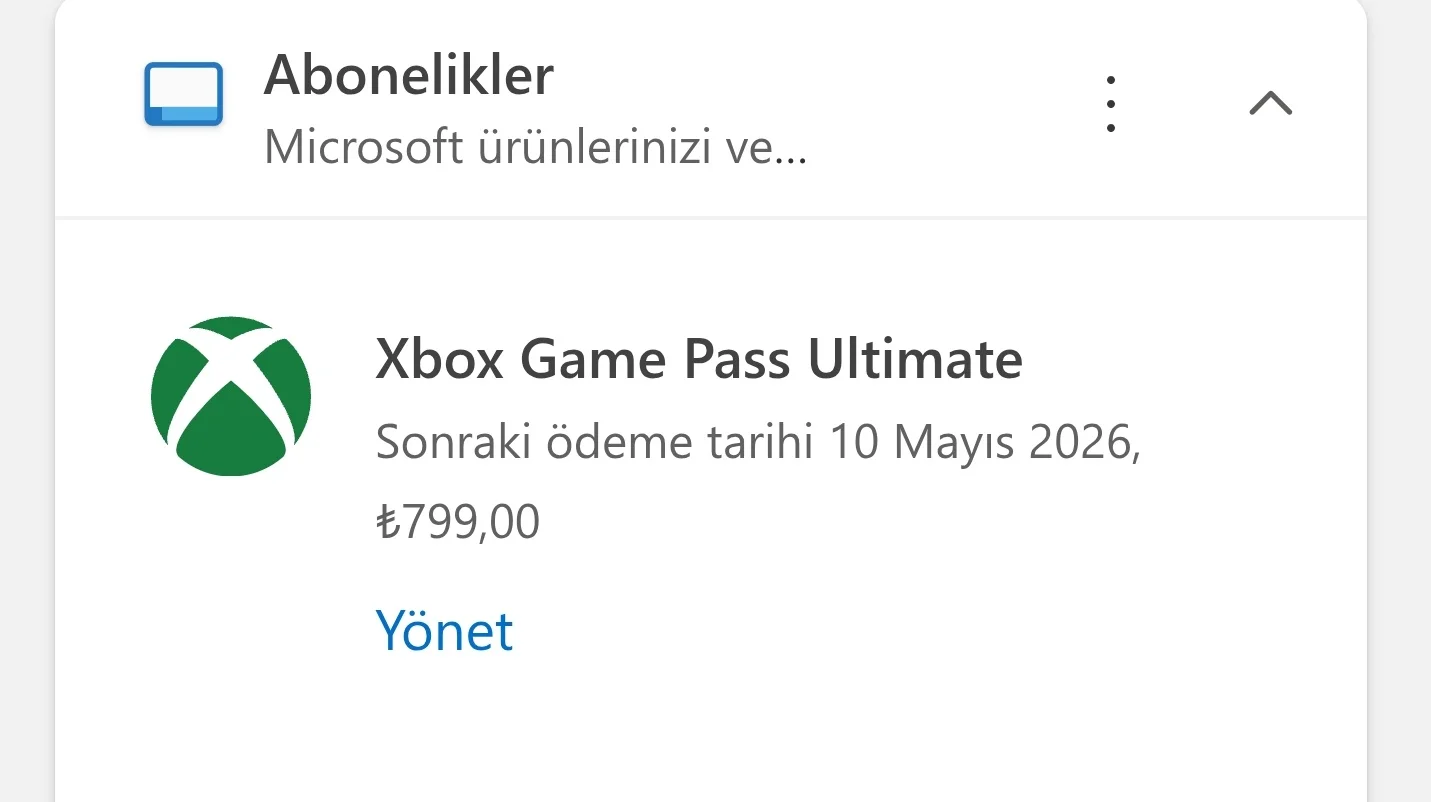Screen dimensions: 1431x802
Task: Collapse the Abonelikler section with chevron
Action: (1270, 103)
